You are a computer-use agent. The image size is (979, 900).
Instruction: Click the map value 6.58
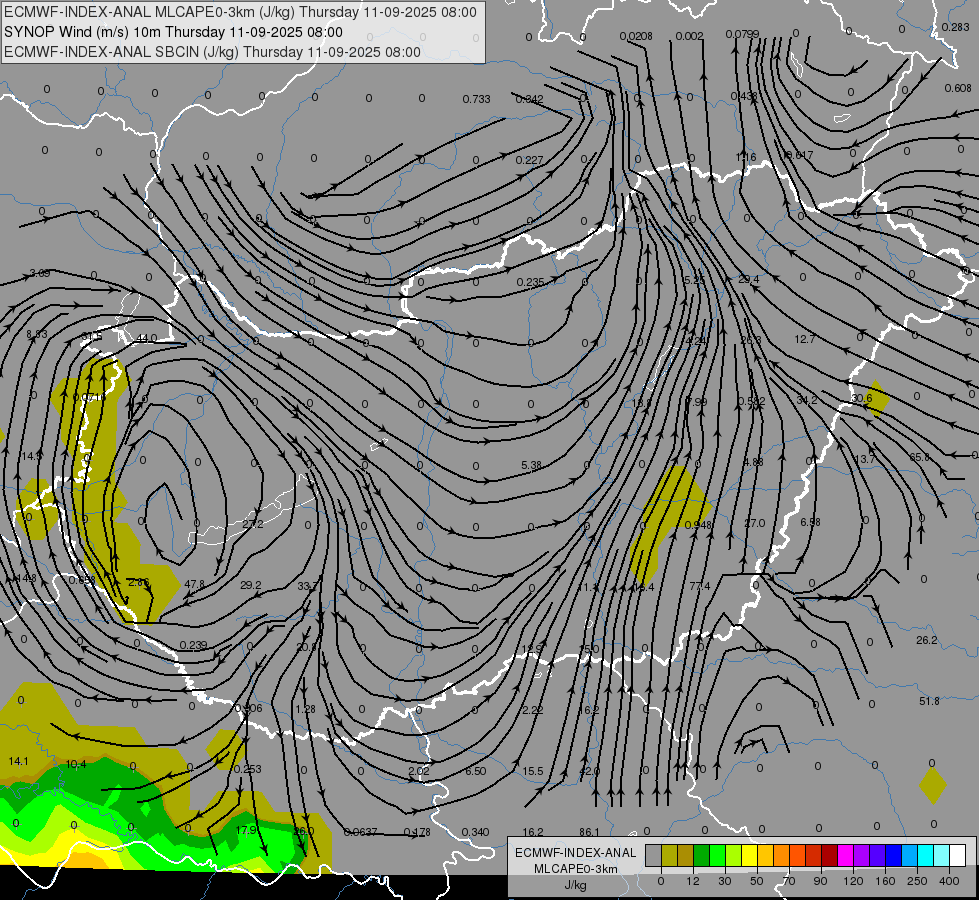[x=810, y=522]
